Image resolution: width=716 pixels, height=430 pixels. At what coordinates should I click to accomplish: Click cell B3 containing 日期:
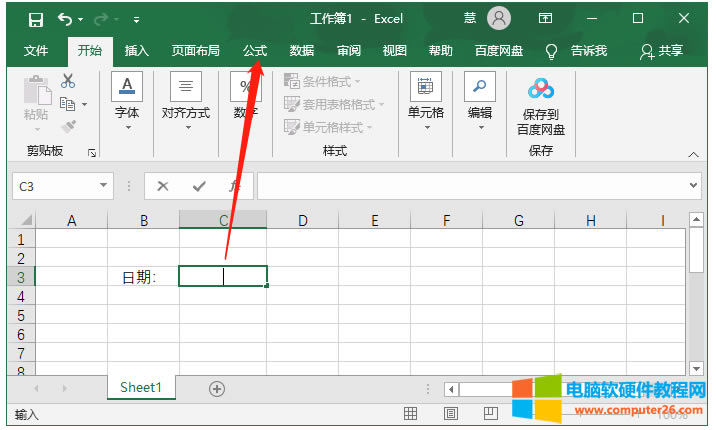[x=143, y=277]
